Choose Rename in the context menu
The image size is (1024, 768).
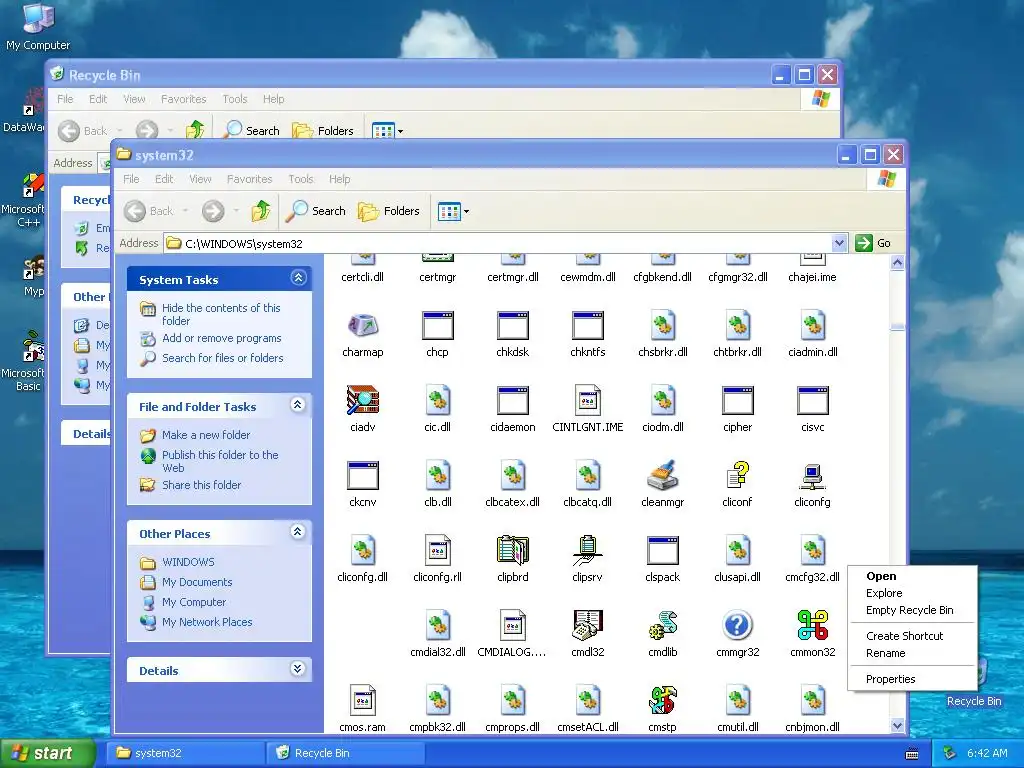pos(912,653)
